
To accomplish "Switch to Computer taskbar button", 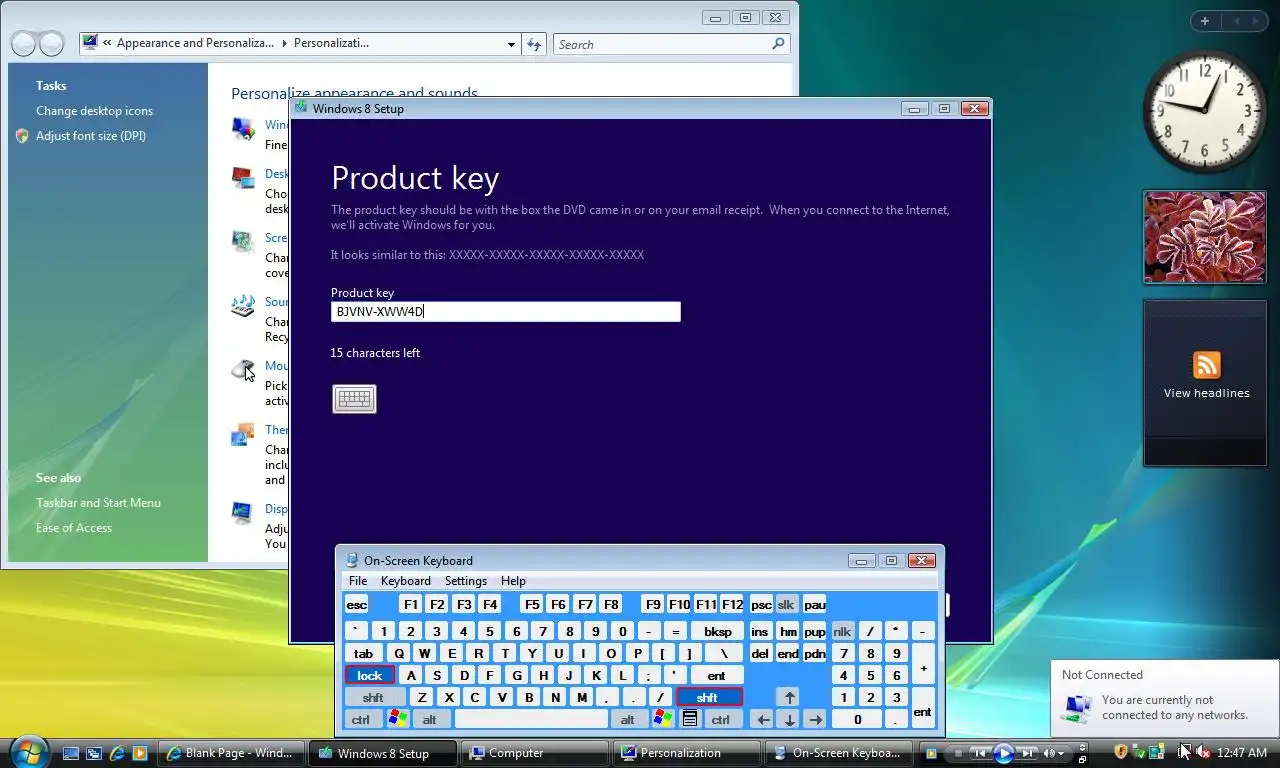I will coord(535,753).
